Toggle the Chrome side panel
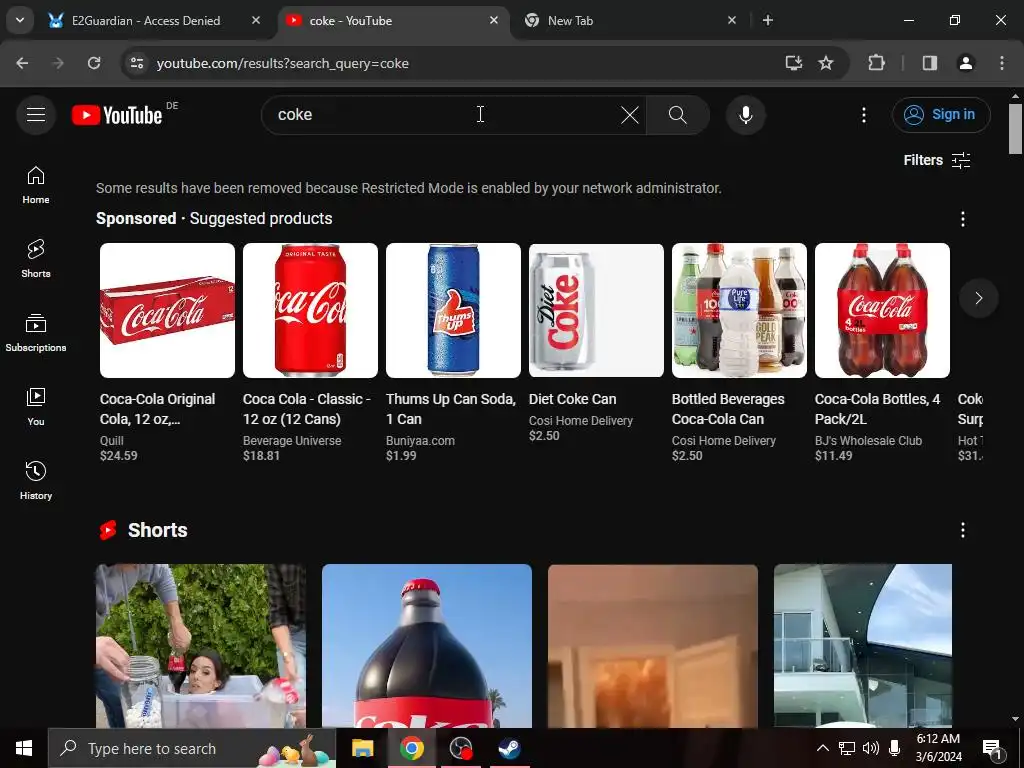 929,63
